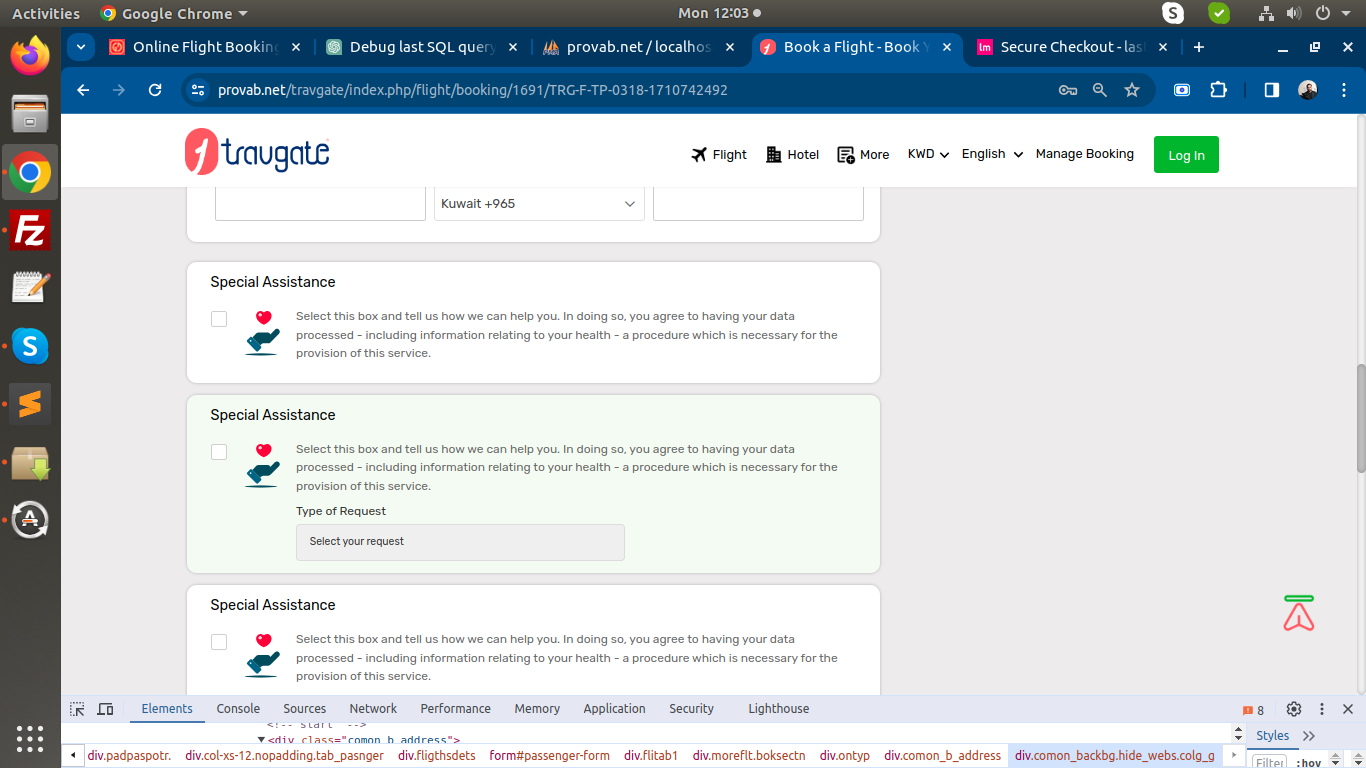Select form#passenger-form breadcrumb in DevTools

(549, 756)
